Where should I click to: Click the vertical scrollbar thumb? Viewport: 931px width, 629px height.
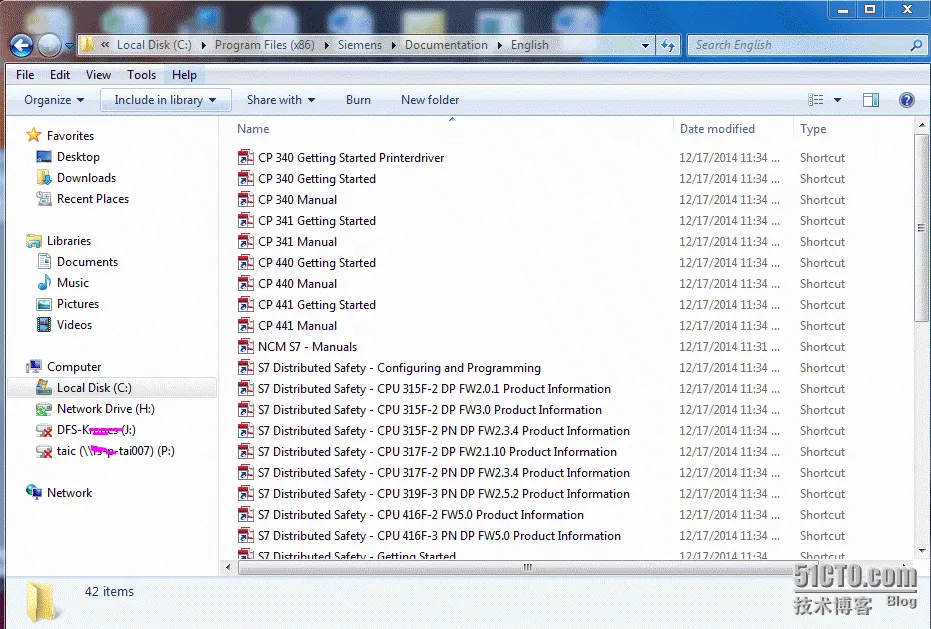[922, 227]
